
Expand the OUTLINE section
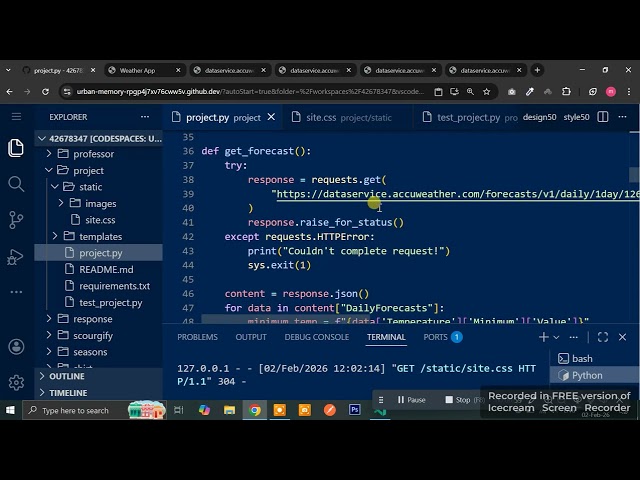[67, 376]
